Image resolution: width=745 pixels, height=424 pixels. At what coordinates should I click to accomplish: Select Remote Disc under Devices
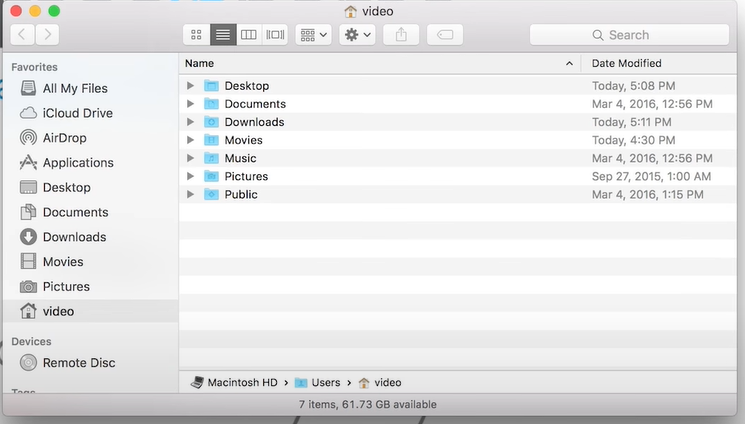coord(78,363)
